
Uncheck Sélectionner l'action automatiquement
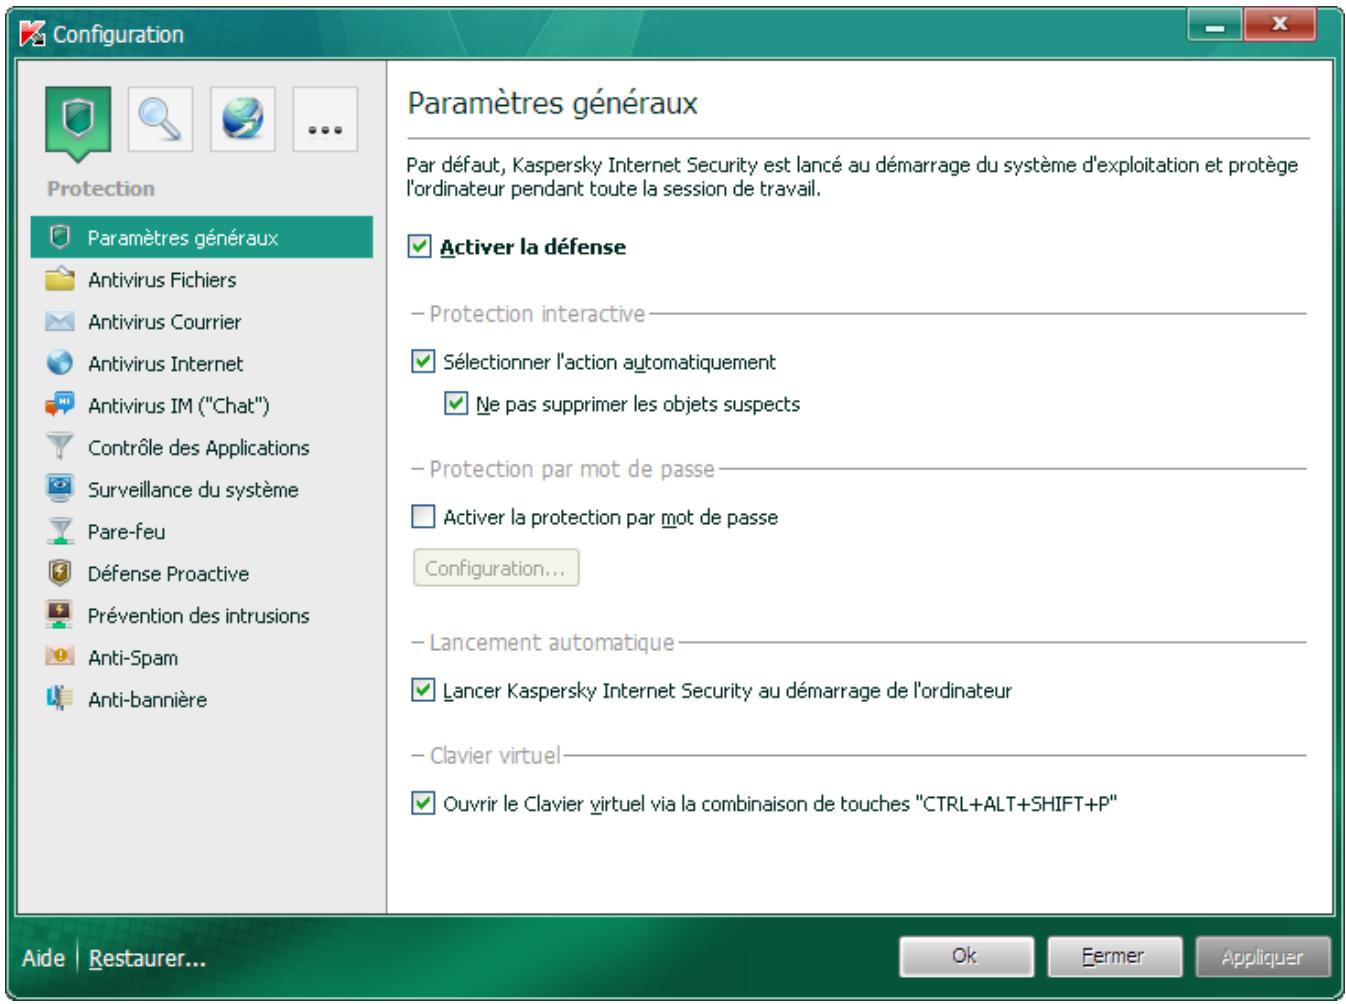tap(424, 361)
